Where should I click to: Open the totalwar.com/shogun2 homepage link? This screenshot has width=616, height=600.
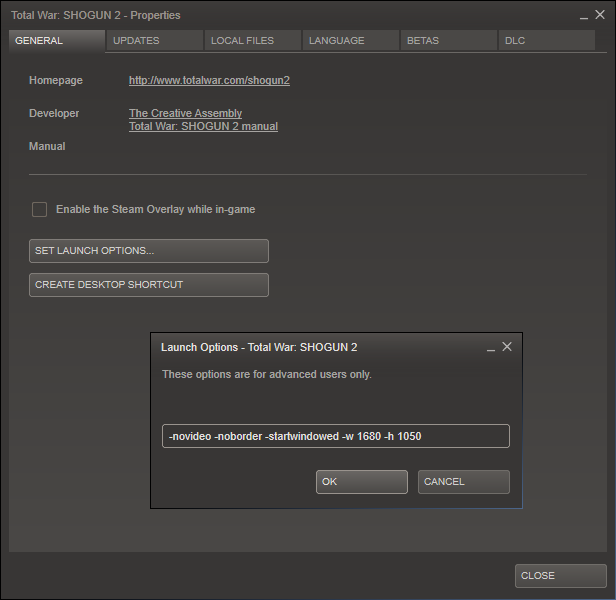pos(209,80)
